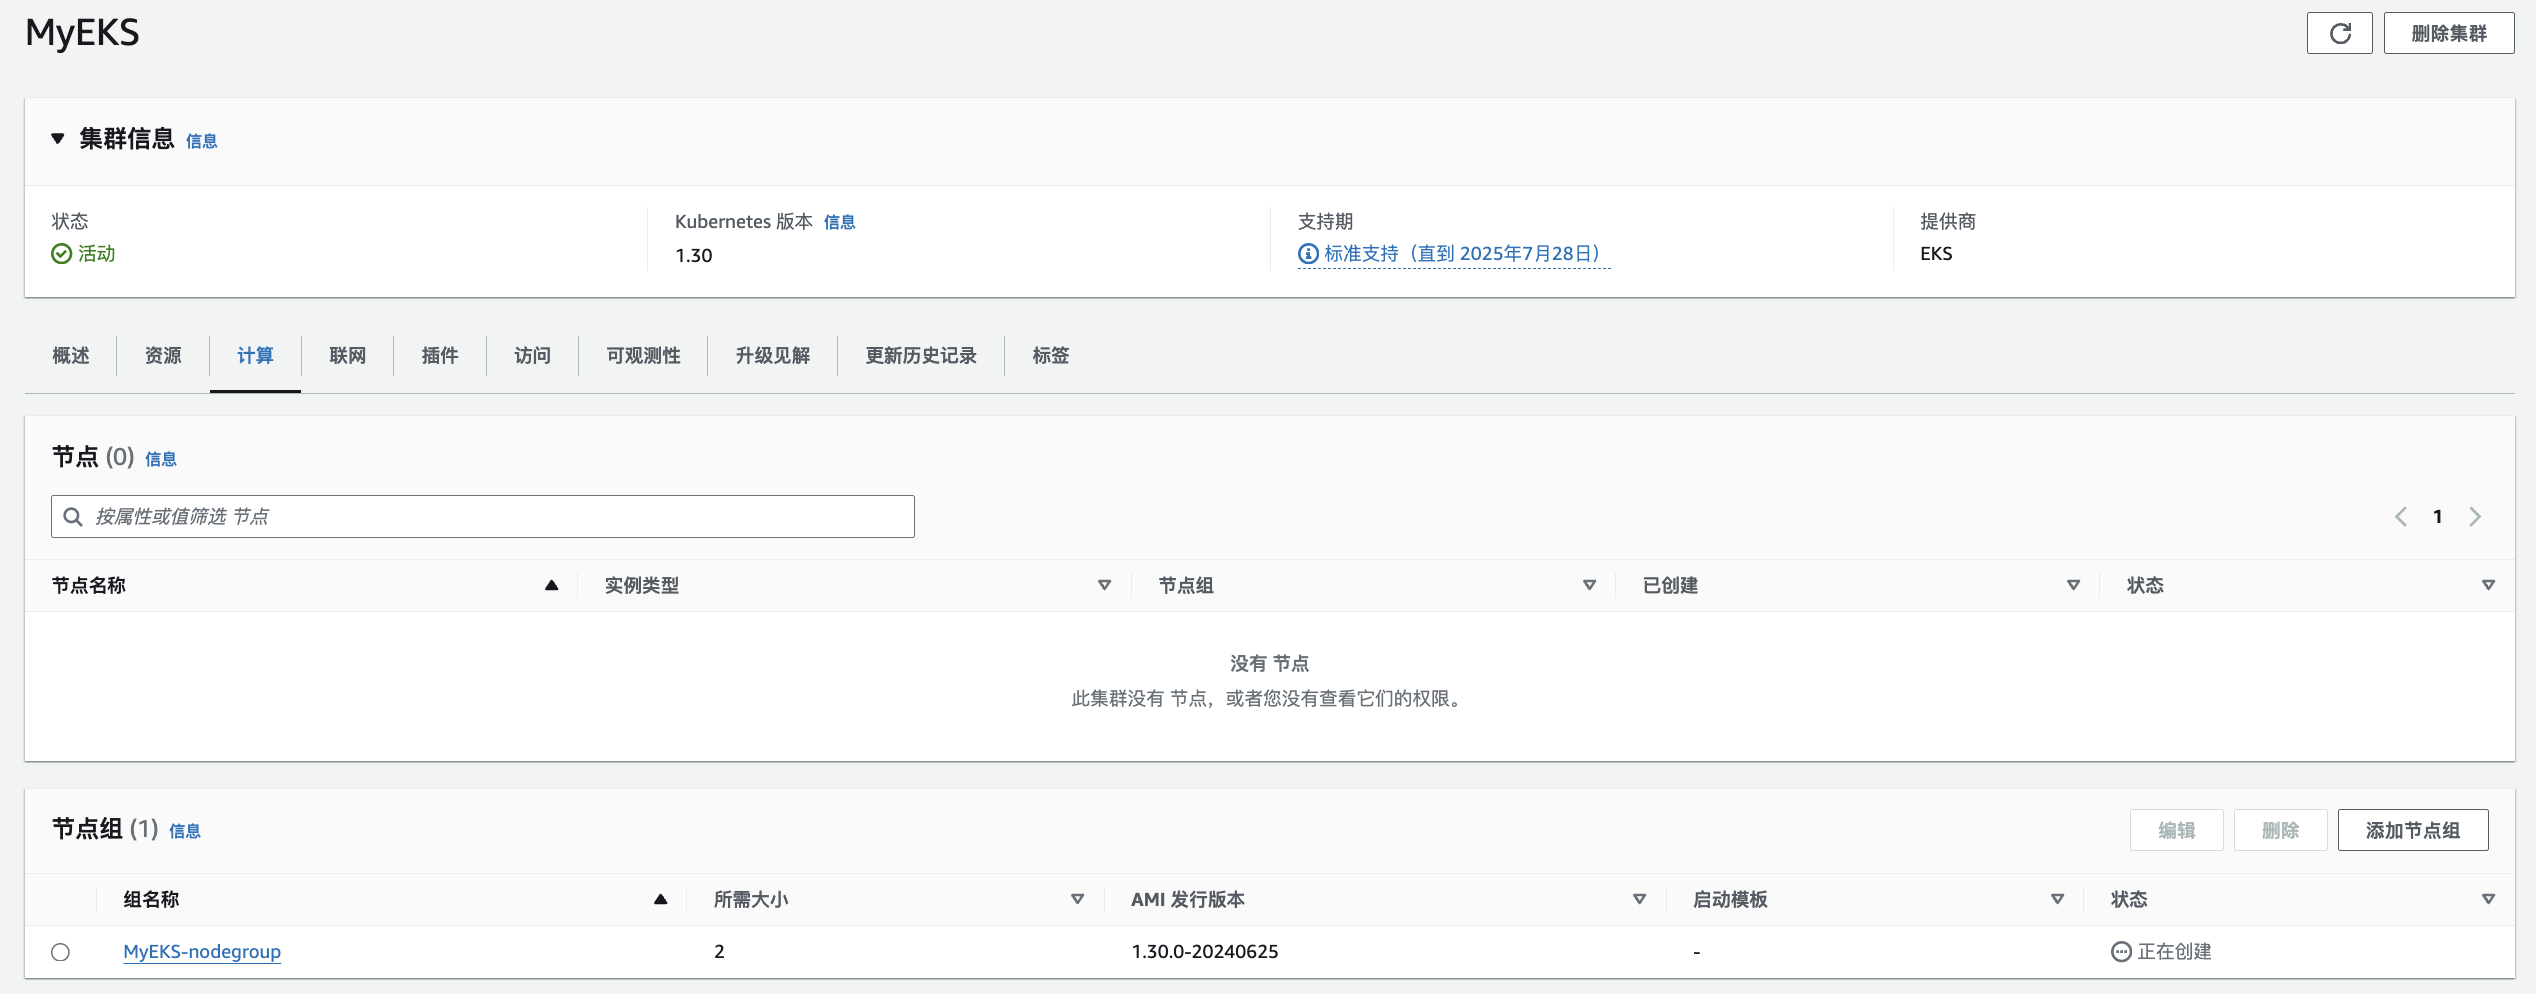2536x994 pixels.
Task: Click the 标准支持 support period link
Action: click(x=1460, y=254)
